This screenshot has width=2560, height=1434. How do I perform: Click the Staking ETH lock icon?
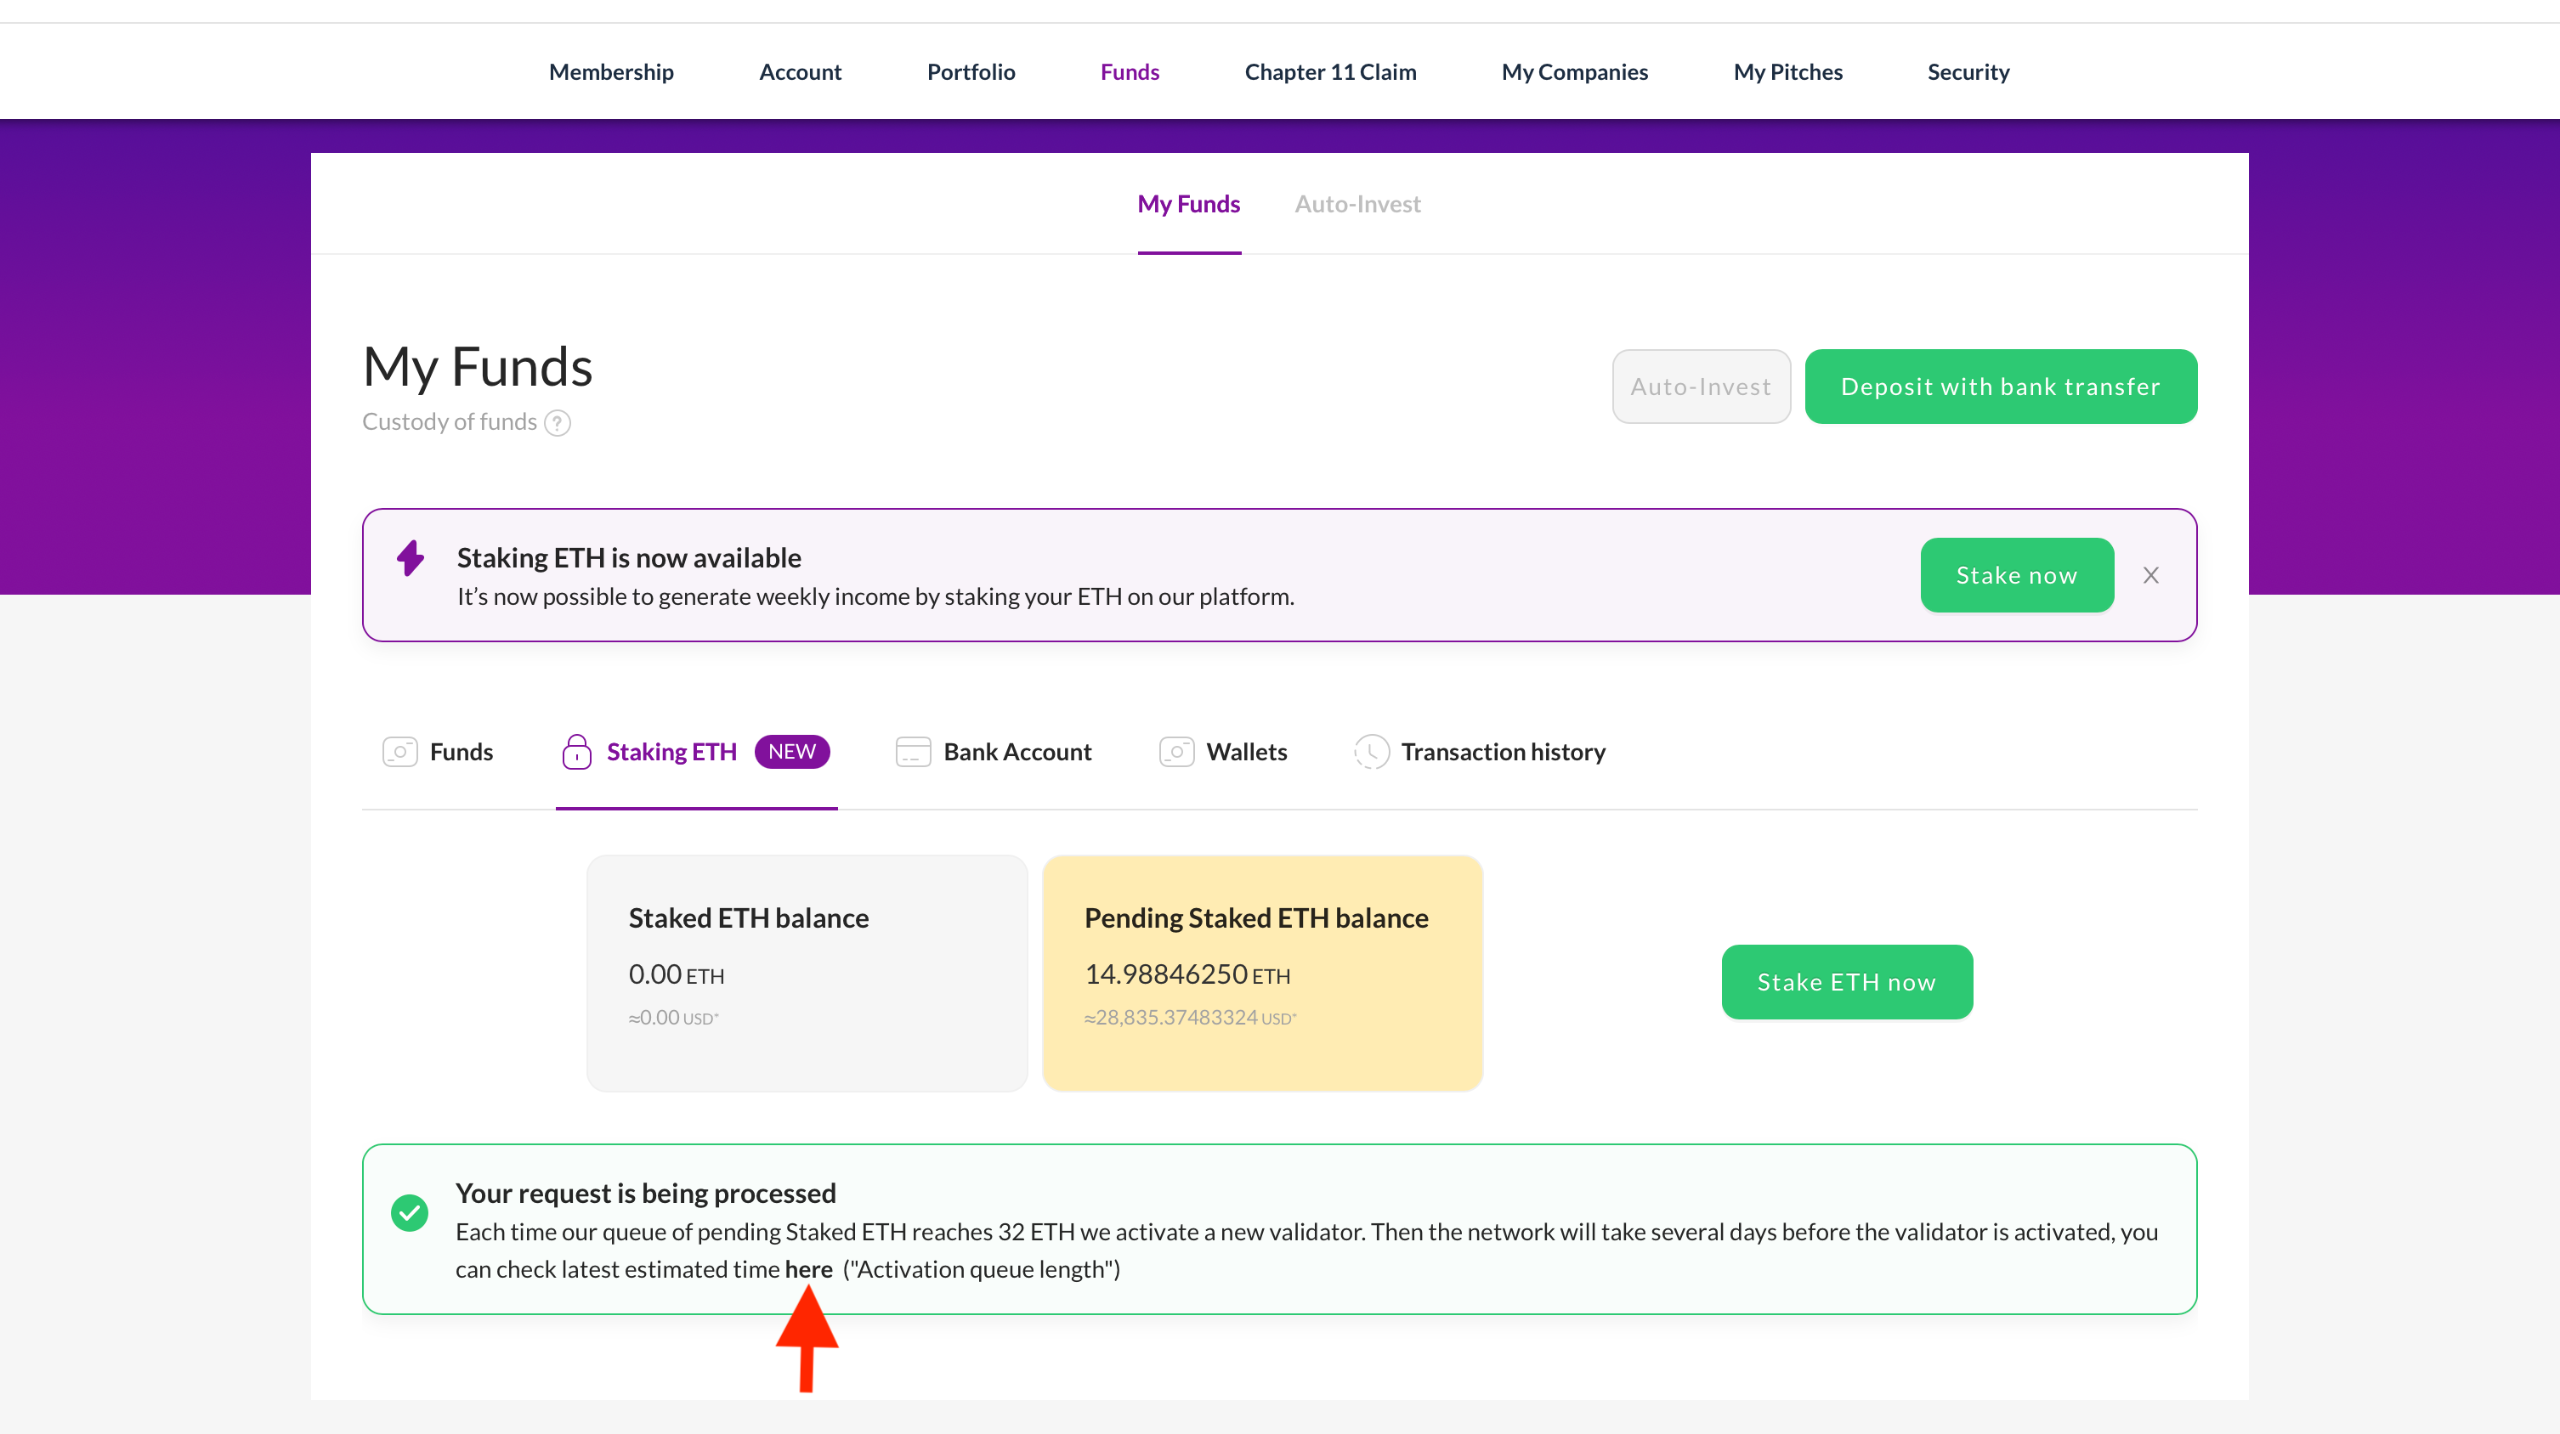tap(577, 752)
